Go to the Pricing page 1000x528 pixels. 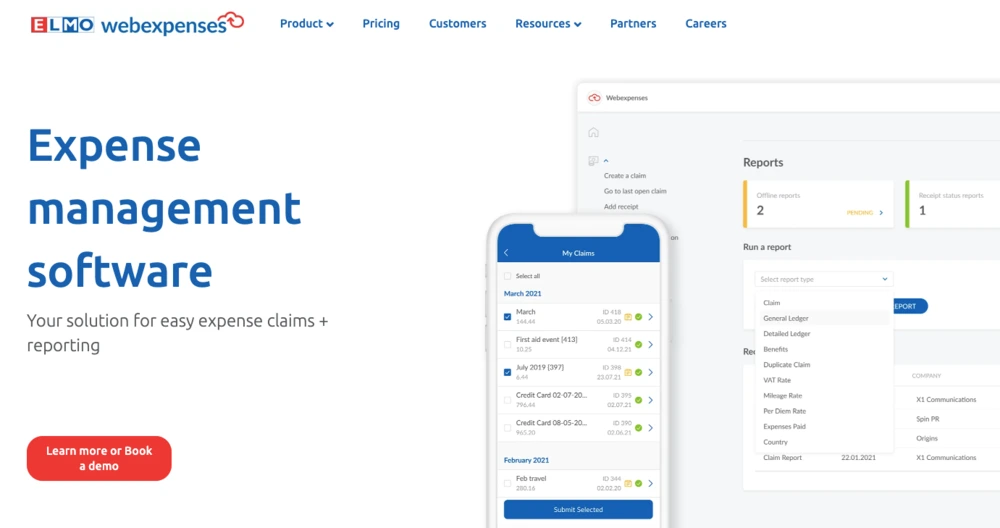tap(381, 24)
